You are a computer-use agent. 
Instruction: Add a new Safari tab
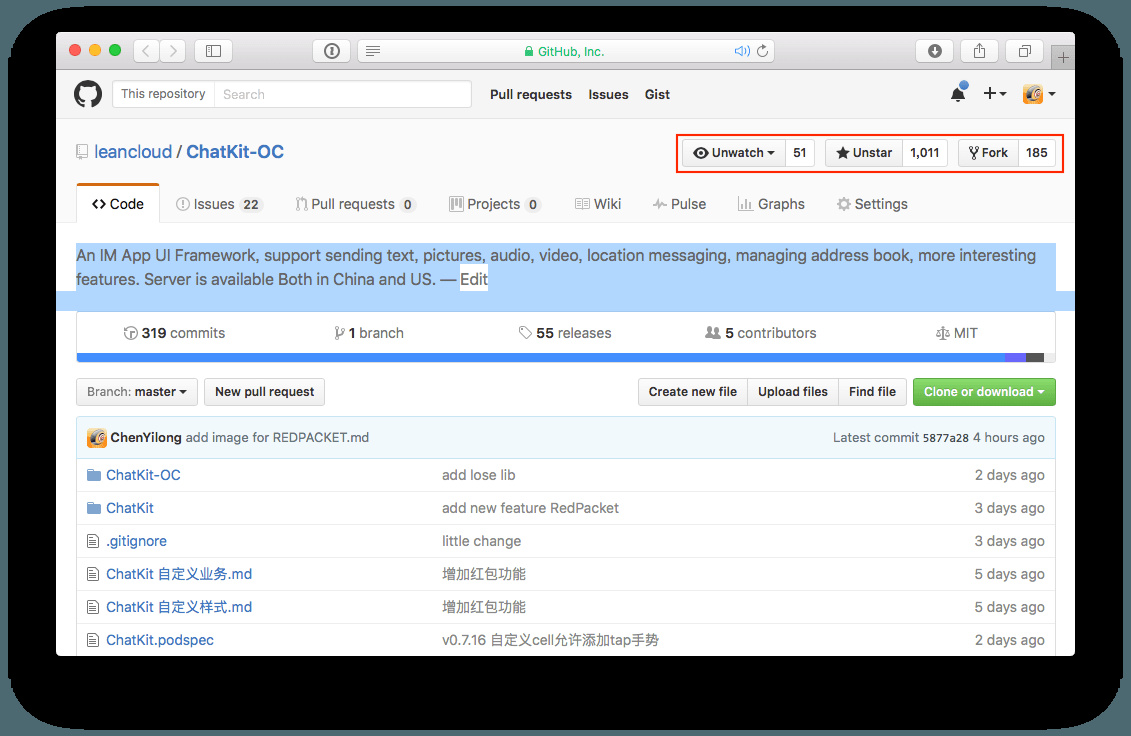(x=1063, y=57)
